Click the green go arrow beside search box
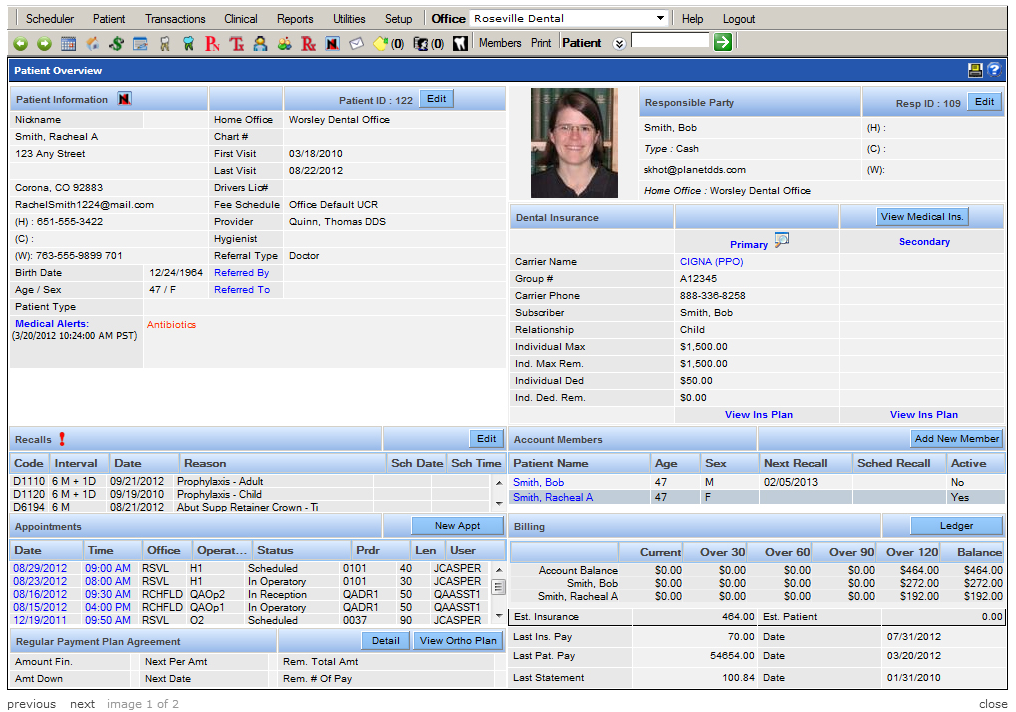The width and height of the screenshot is (1016, 712). 722,42
